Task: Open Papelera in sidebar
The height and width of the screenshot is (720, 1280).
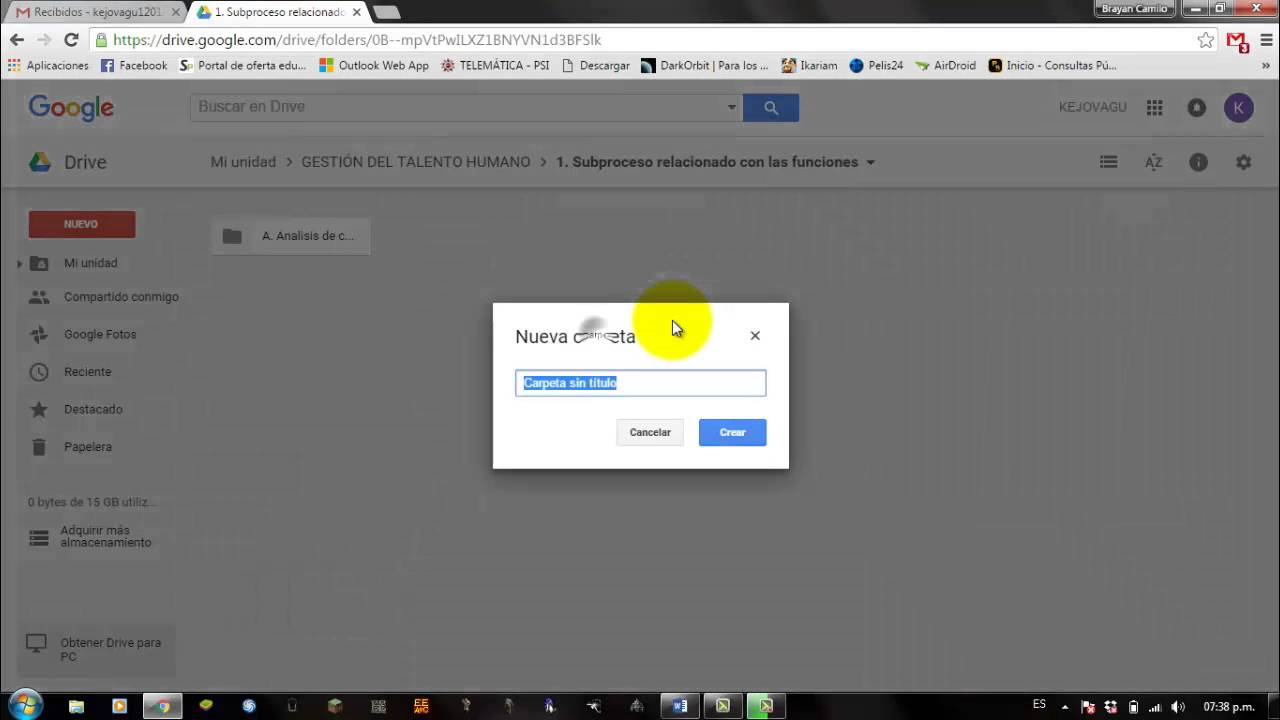Action: pos(88,447)
